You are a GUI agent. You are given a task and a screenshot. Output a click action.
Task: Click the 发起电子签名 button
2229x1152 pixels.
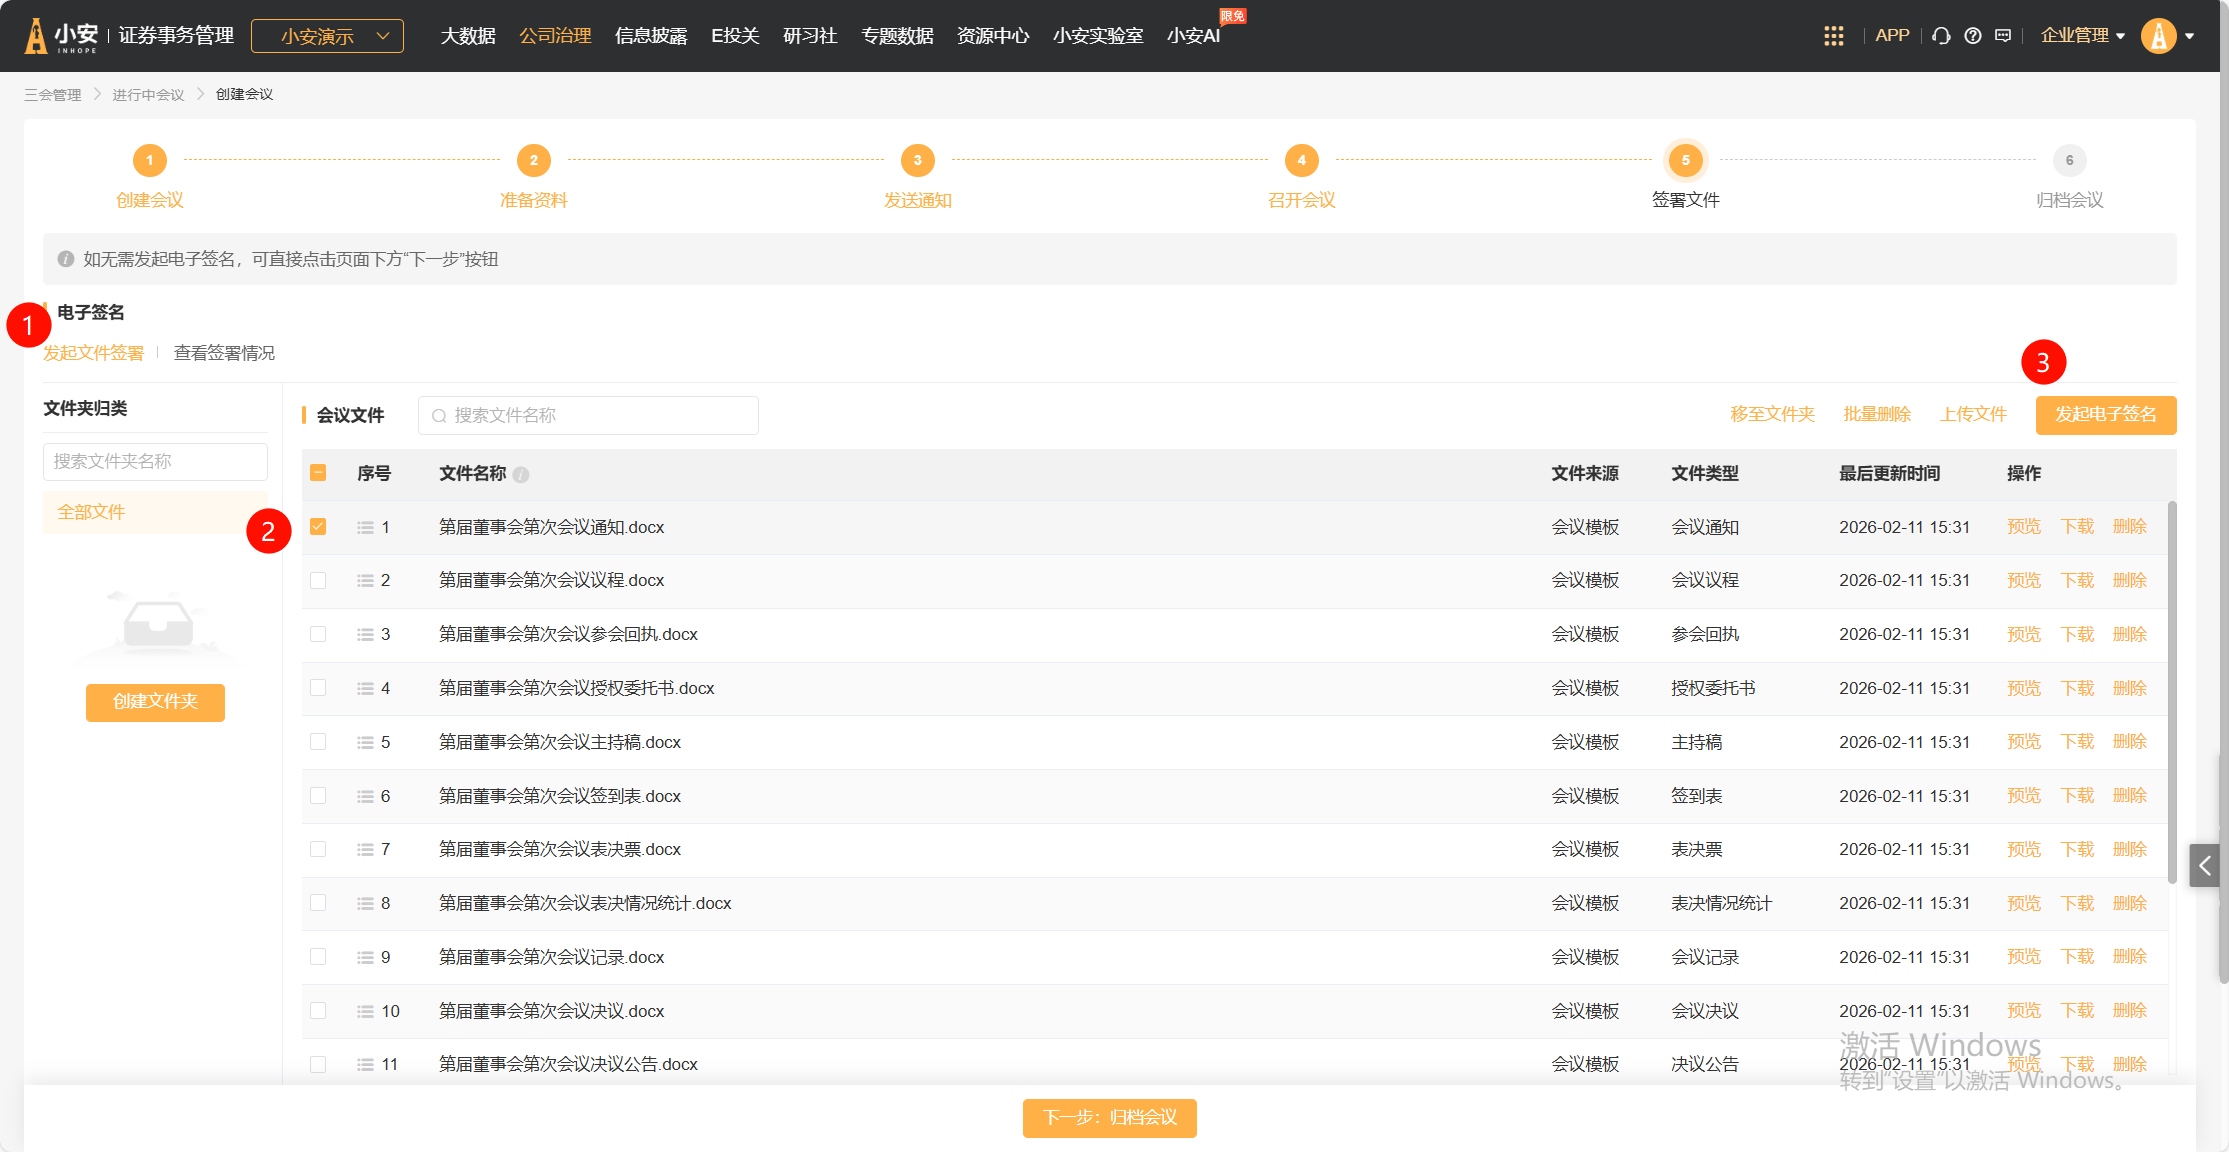[x=2105, y=415]
